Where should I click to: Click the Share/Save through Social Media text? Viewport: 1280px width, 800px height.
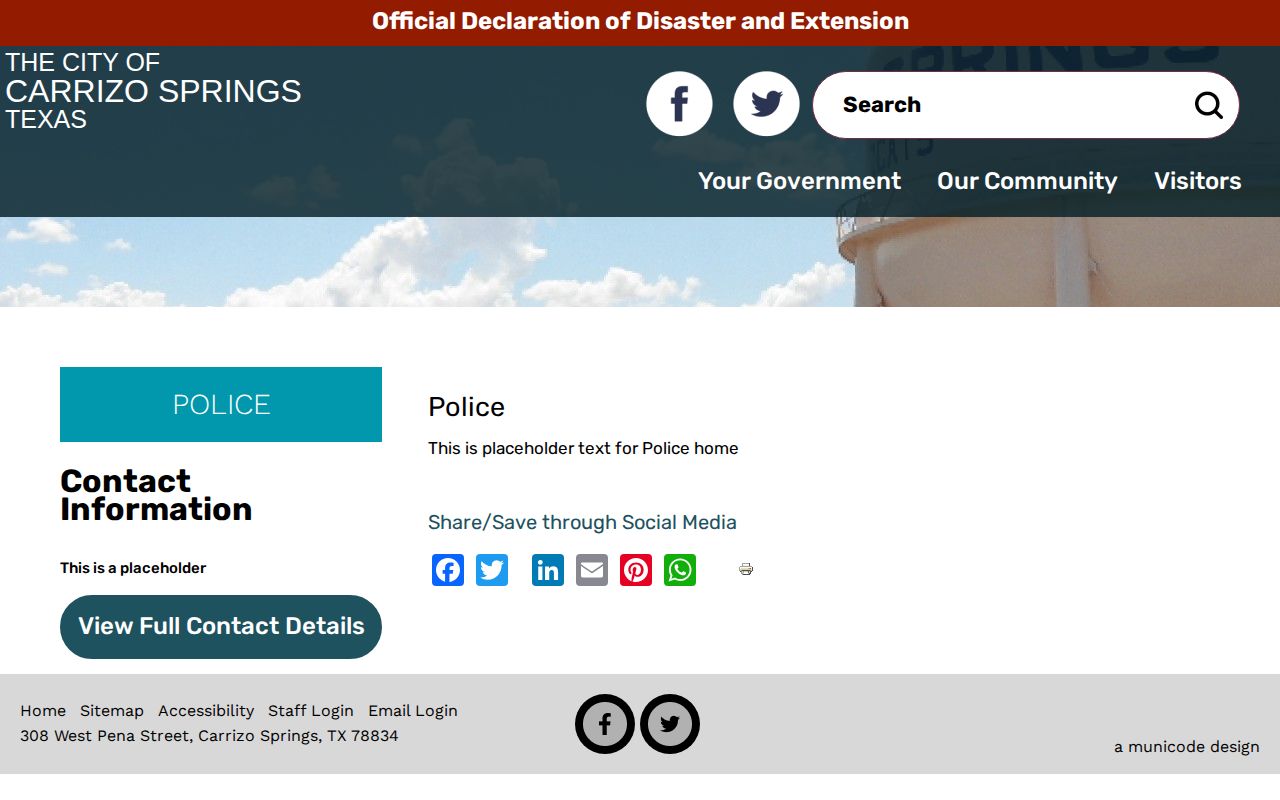tap(582, 522)
